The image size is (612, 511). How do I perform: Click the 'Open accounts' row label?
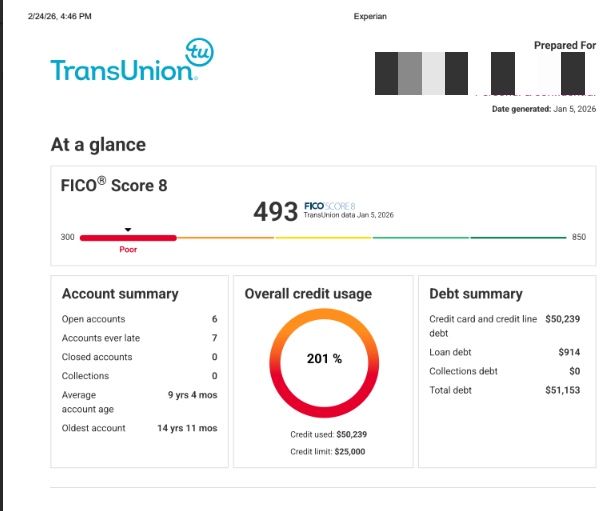93,319
